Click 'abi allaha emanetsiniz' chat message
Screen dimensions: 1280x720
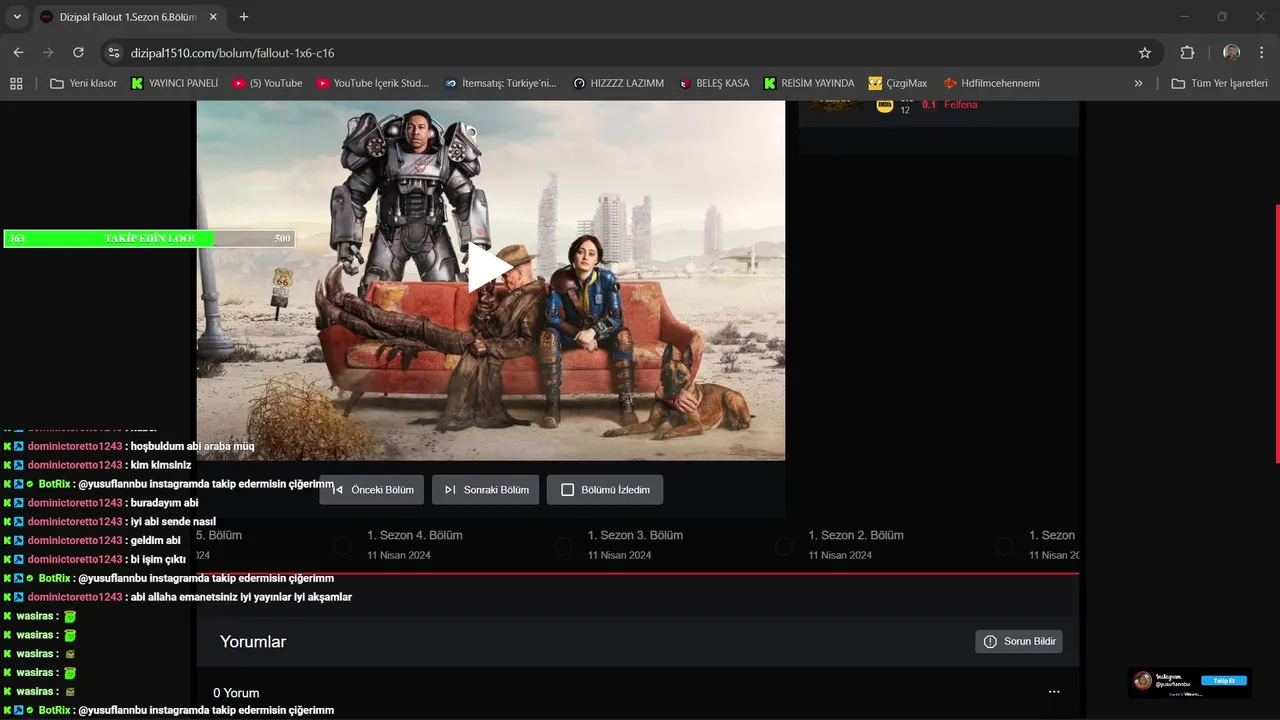pos(241,597)
